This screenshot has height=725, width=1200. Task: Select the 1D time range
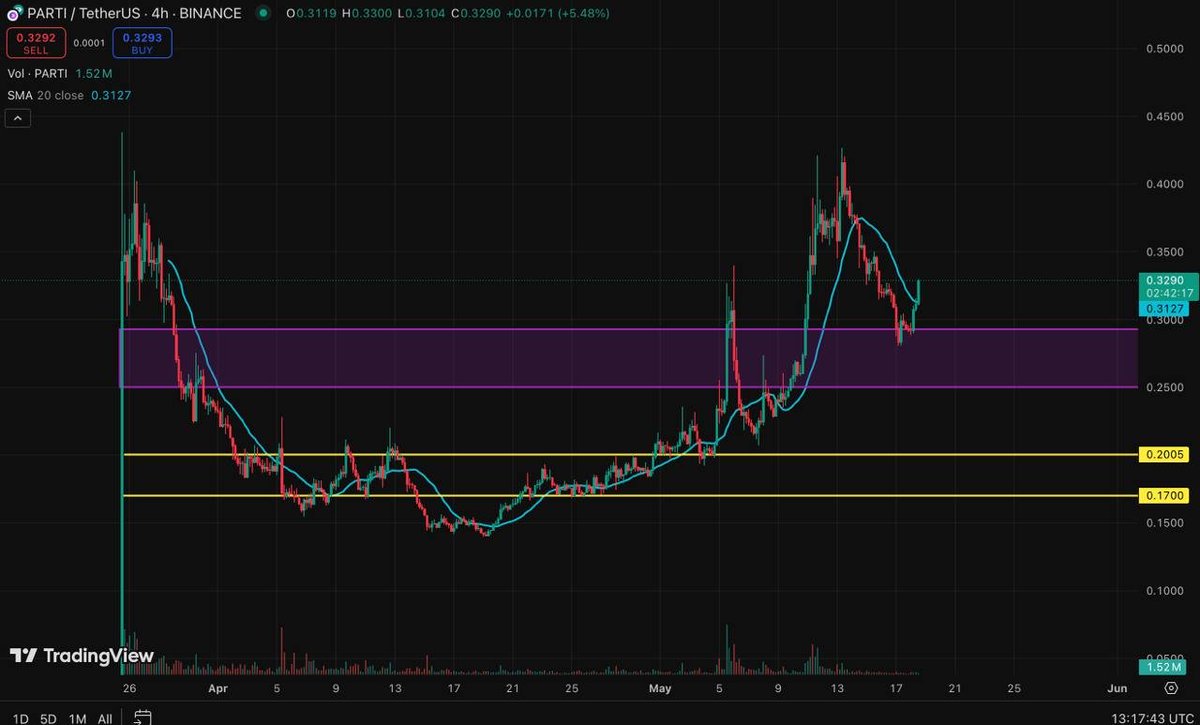click(x=19, y=718)
